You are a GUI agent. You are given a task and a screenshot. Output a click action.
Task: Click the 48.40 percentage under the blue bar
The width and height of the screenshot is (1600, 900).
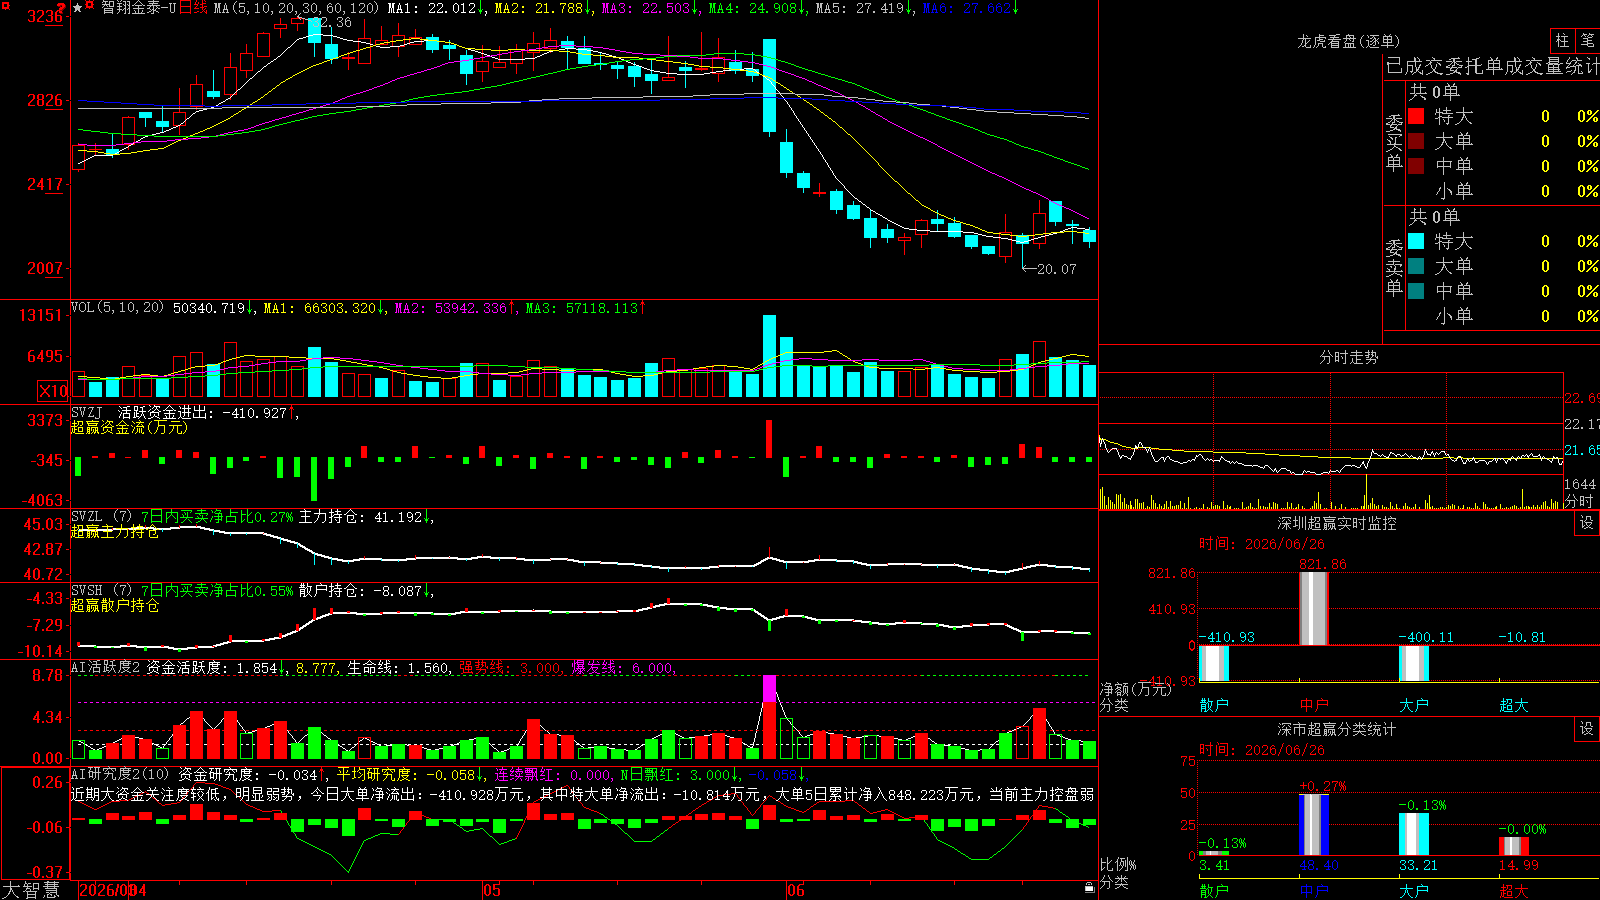(1319, 865)
